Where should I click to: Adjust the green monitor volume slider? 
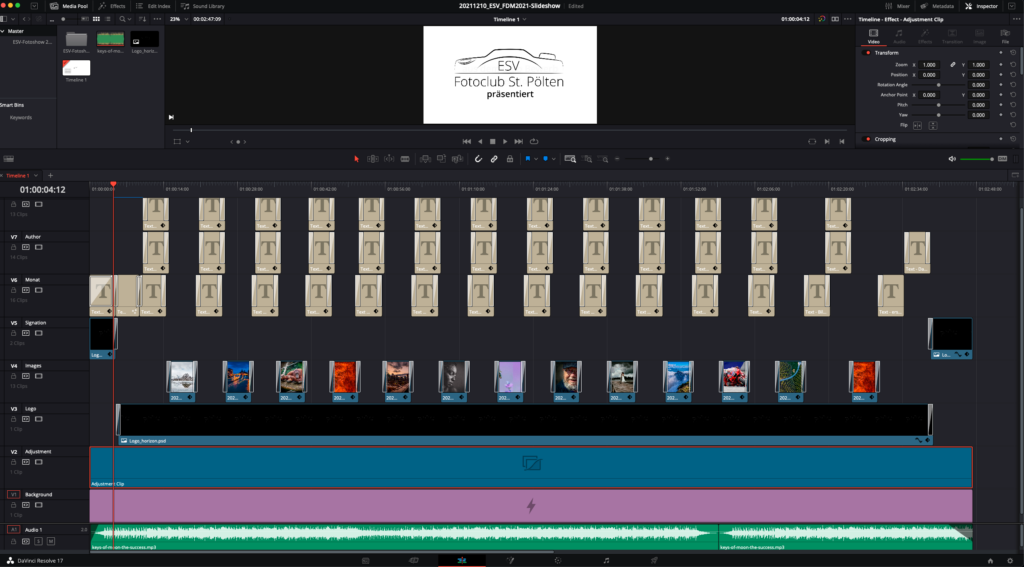click(x=977, y=159)
